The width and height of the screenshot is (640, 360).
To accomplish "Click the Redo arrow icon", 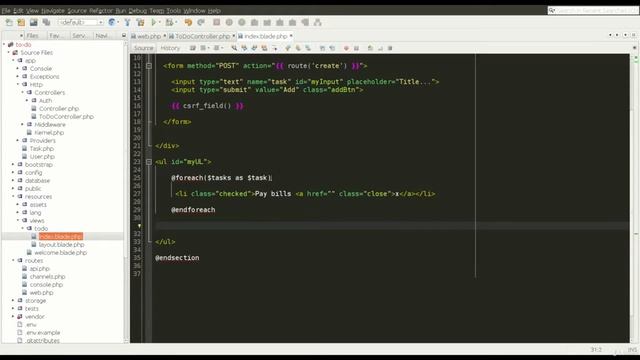I will point(201,22).
